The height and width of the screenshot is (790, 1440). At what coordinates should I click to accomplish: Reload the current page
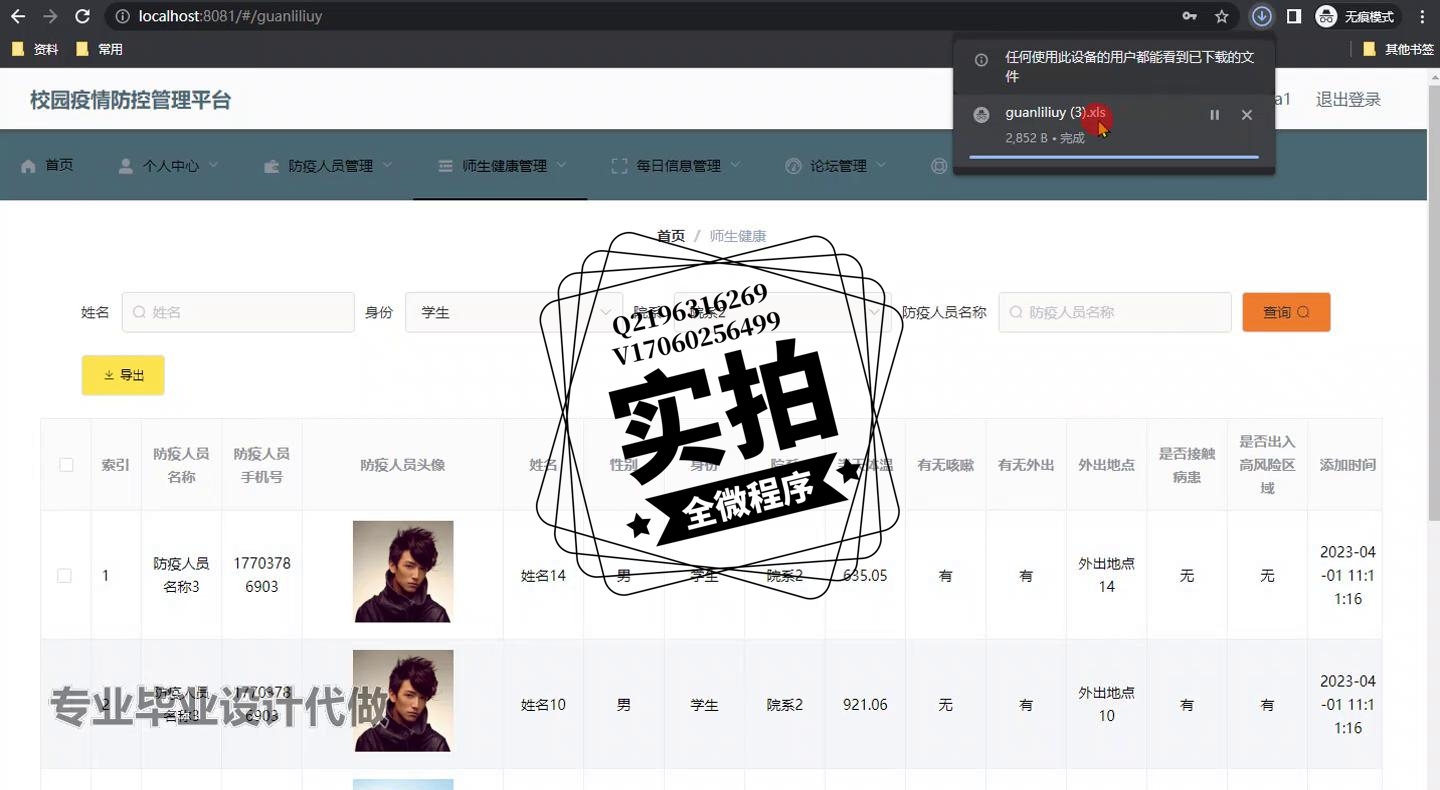pyautogui.click(x=83, y=16)
